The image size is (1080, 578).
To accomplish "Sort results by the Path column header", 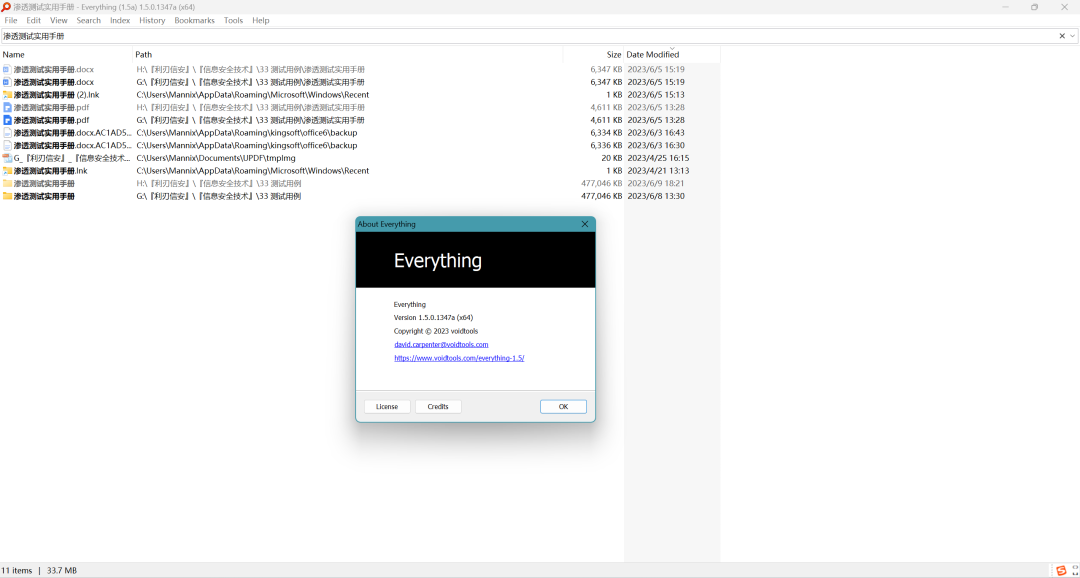I will pyautogui.click(x=348, y=54).
